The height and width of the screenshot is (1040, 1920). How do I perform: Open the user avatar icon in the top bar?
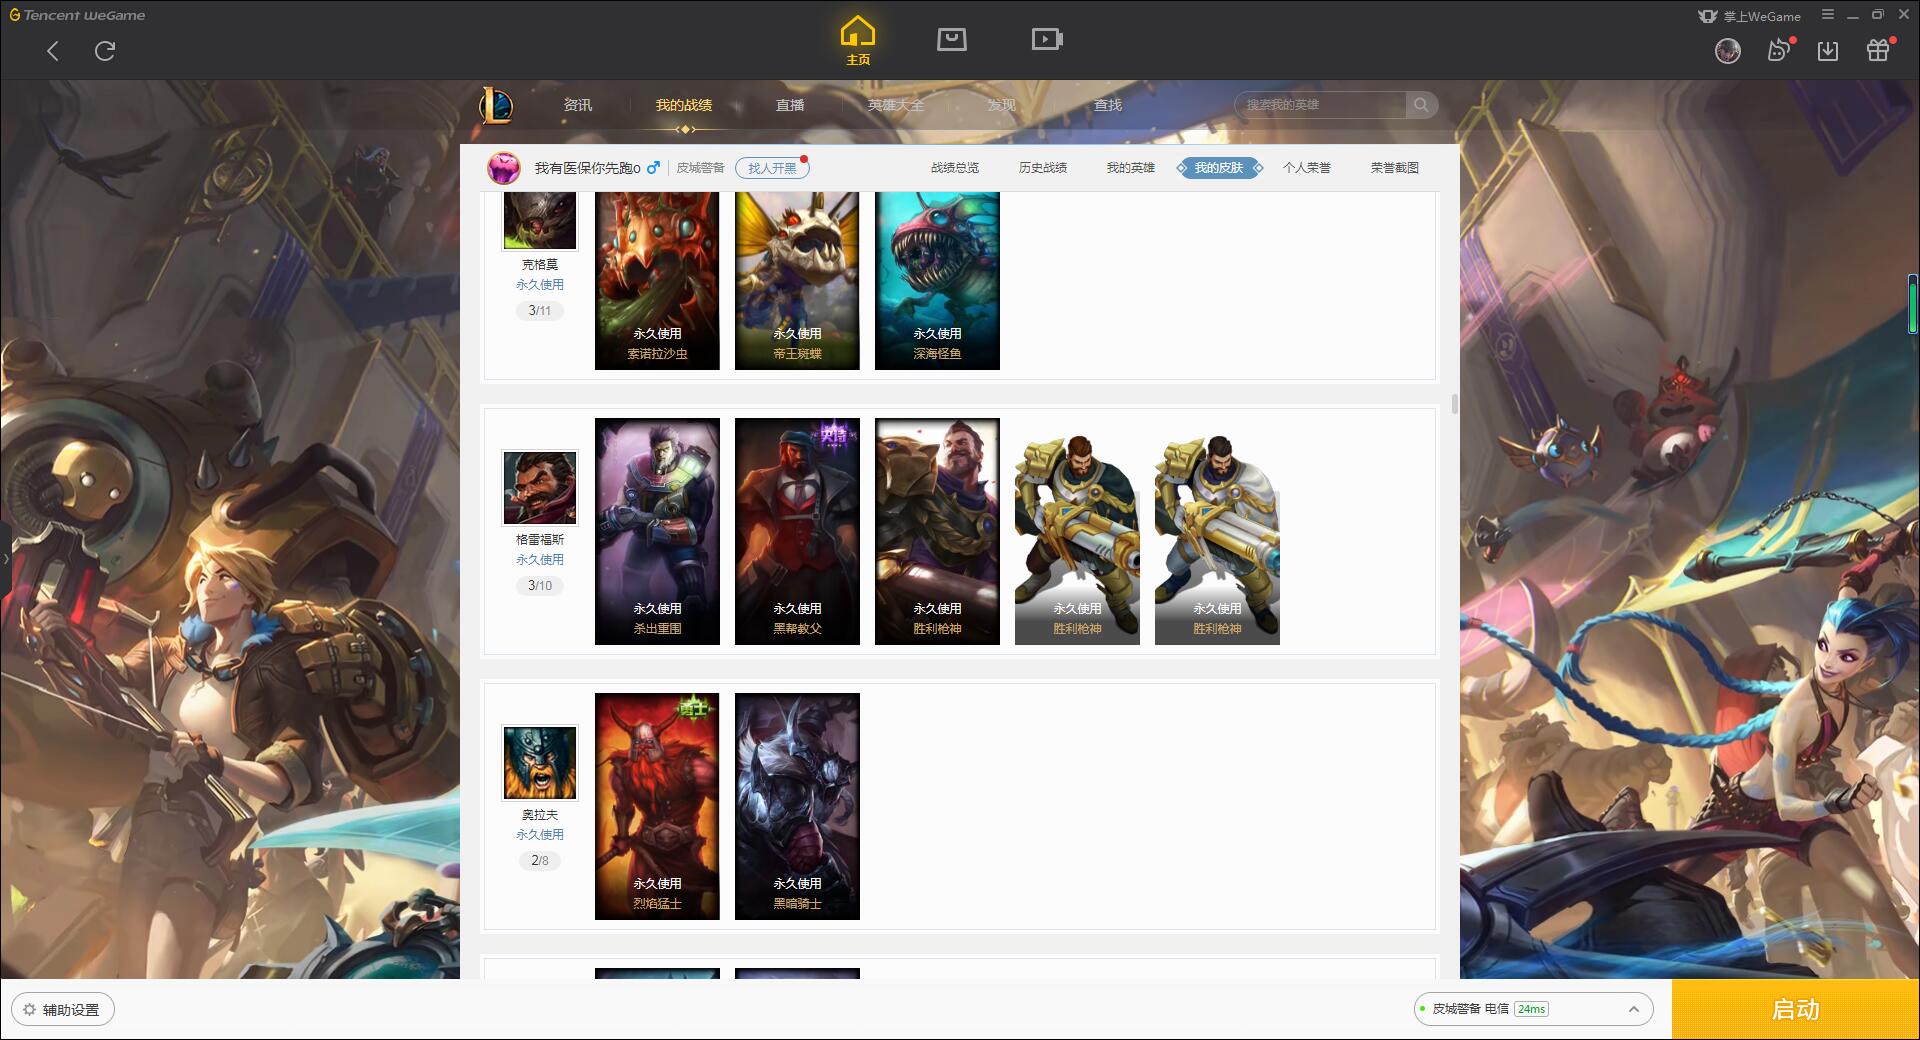coord(1727,51)
